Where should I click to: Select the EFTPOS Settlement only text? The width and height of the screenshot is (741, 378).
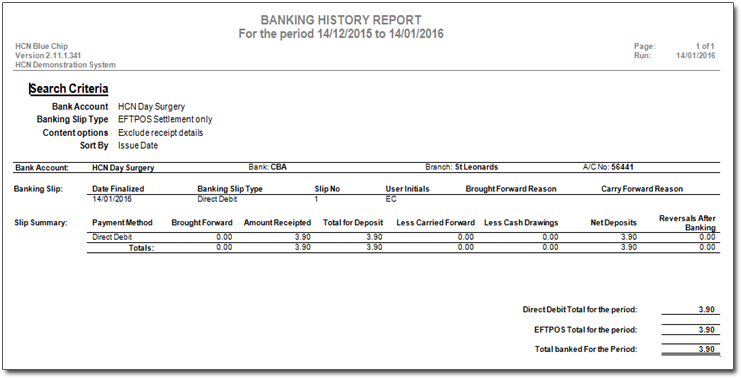point(165,120)
